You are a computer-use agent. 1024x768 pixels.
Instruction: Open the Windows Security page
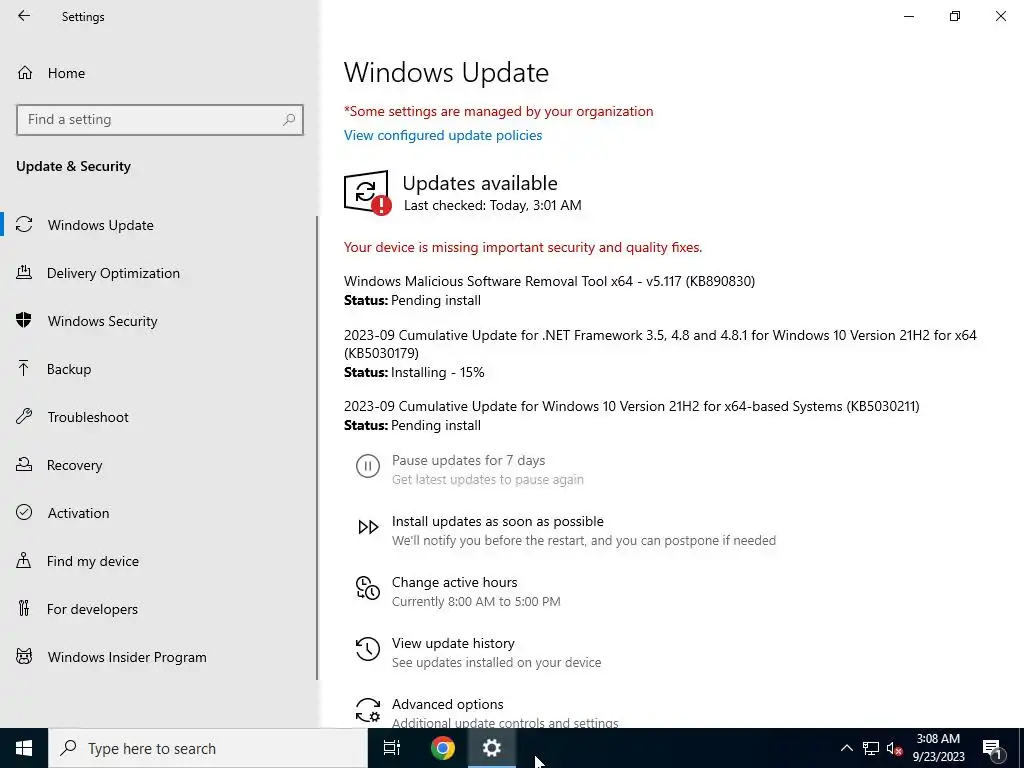click(159, 321)
